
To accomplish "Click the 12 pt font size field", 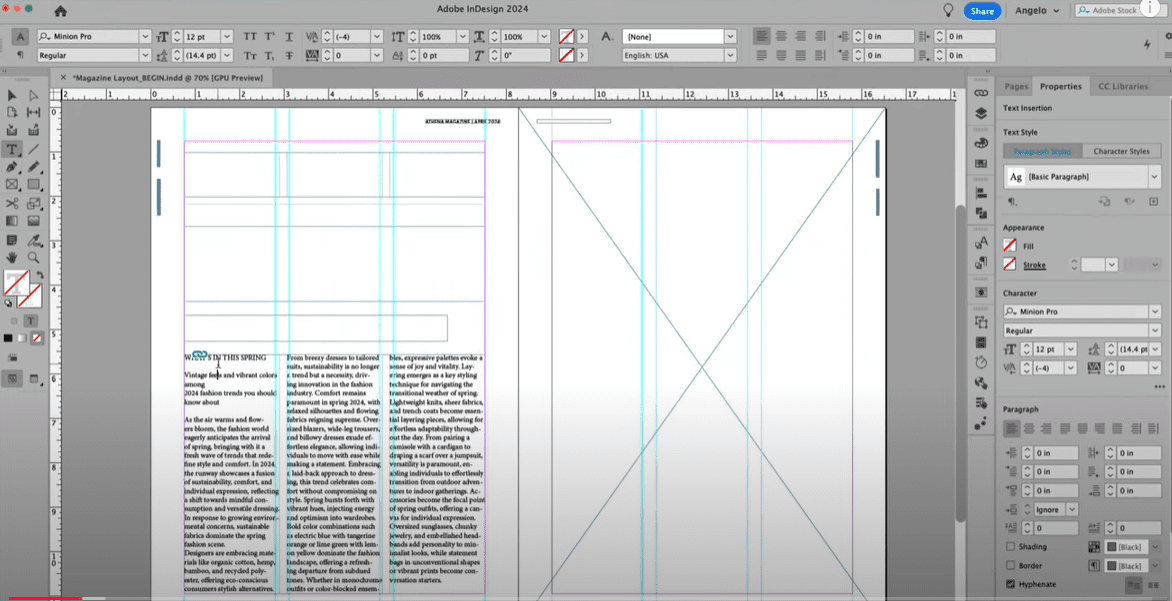I will [x=195, y=35].
